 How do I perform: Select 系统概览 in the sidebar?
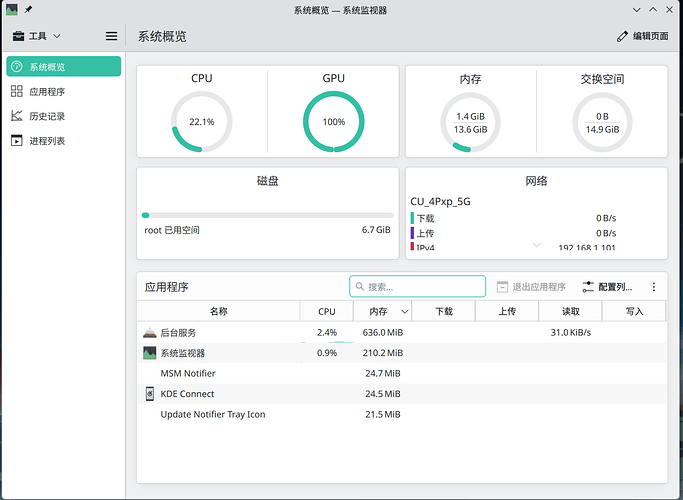[x=63, y=67]
